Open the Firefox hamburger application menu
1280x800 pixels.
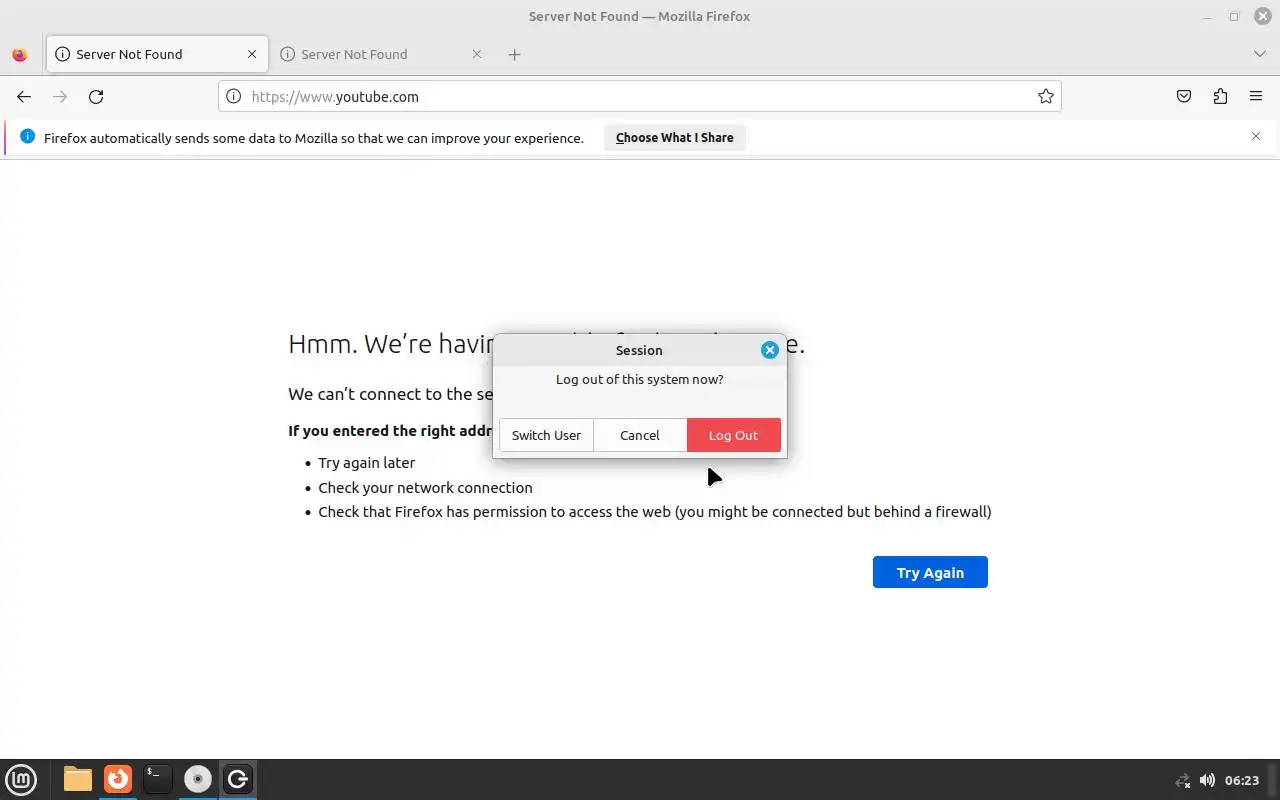[1256, 96]
